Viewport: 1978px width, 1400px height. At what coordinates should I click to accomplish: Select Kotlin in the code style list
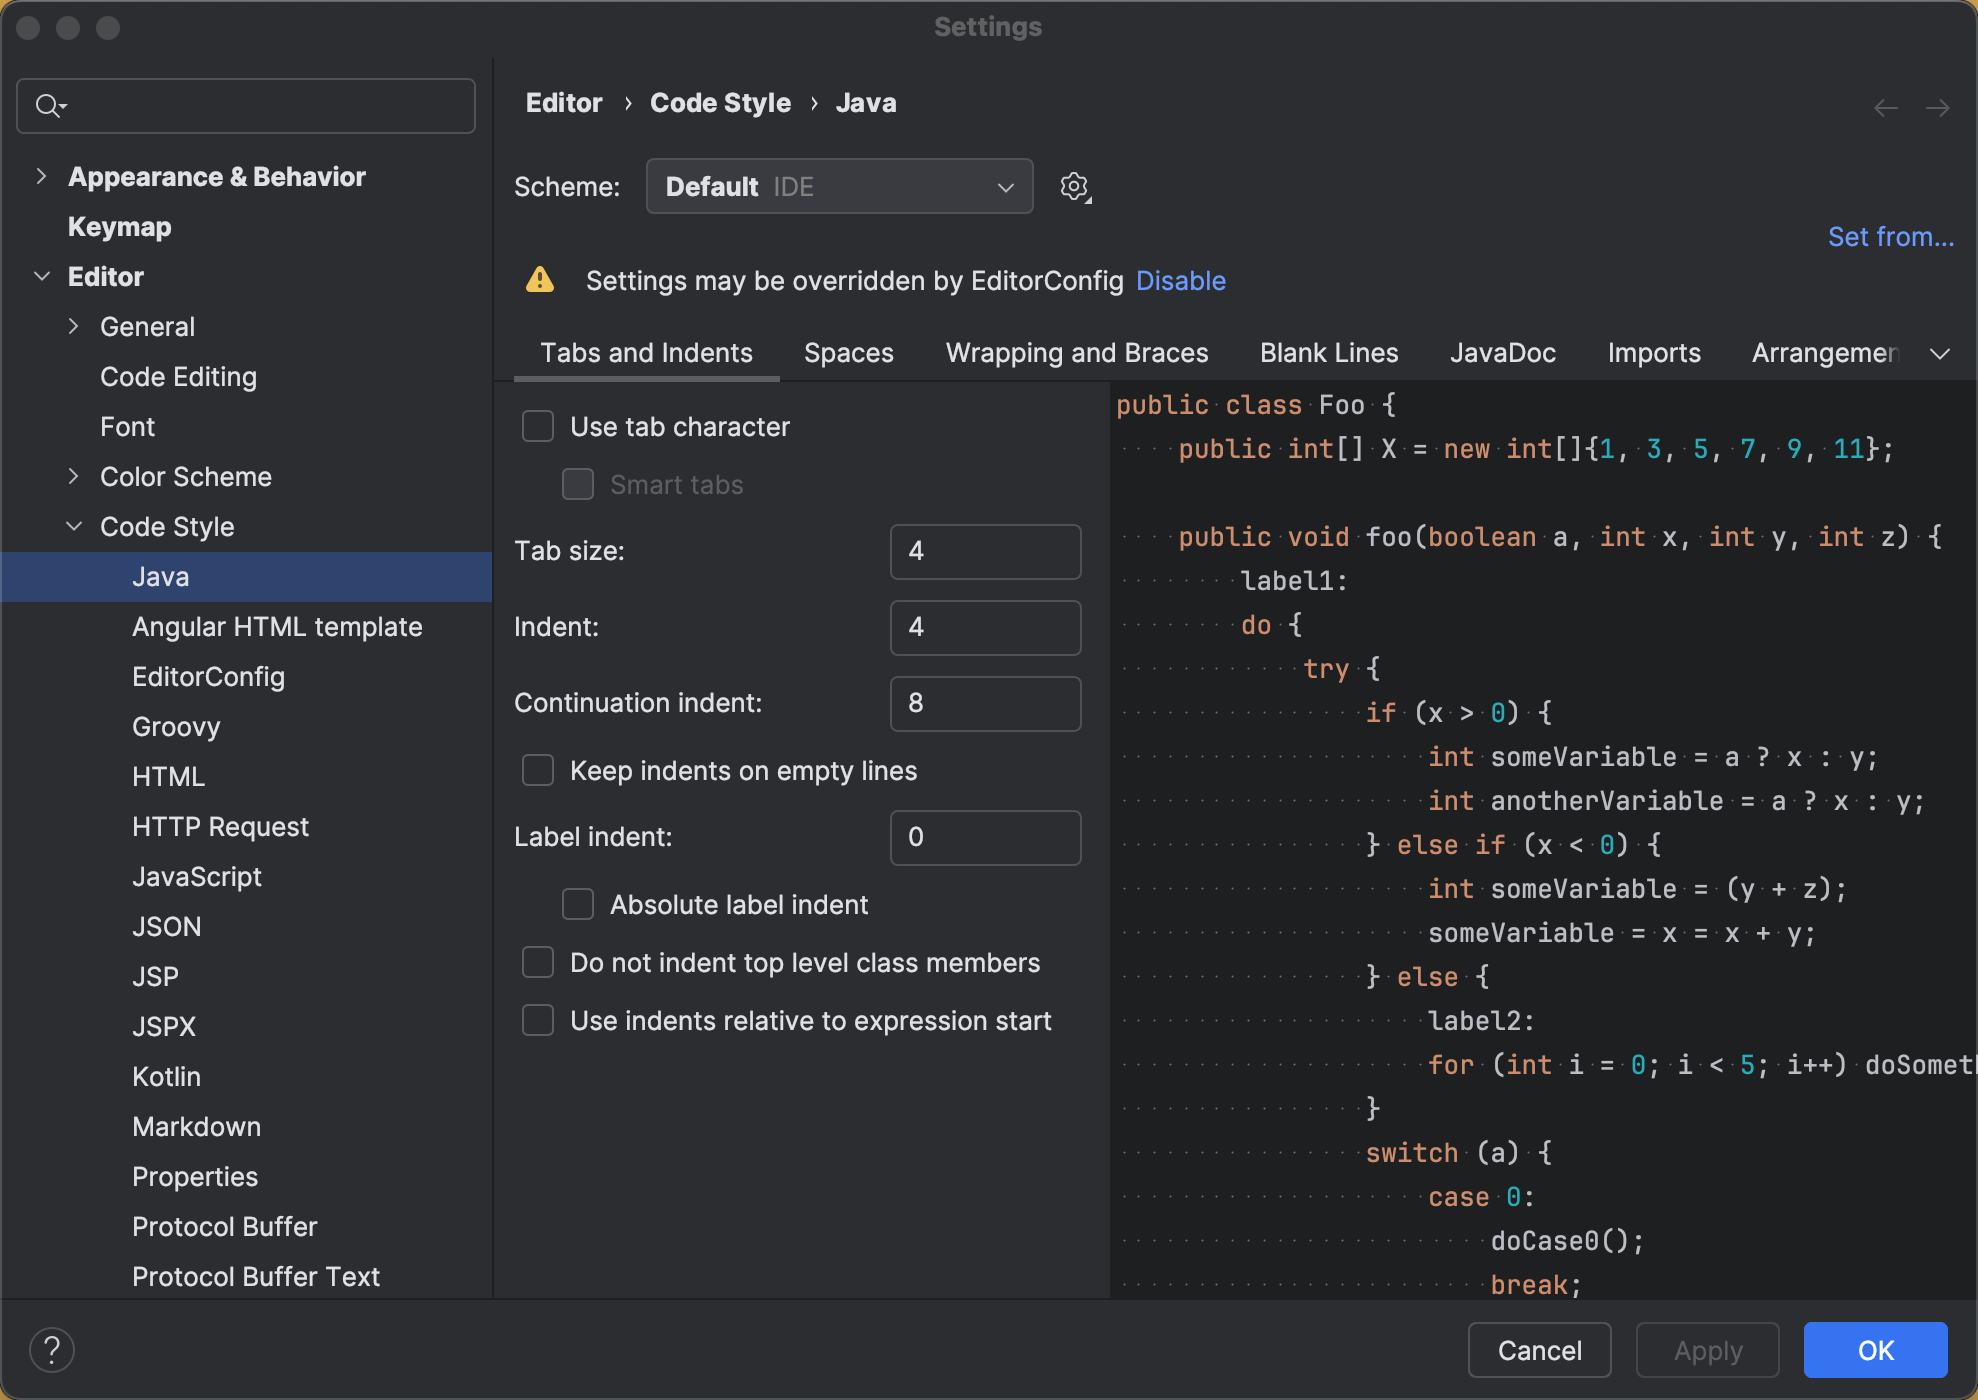coord(166,1076)
